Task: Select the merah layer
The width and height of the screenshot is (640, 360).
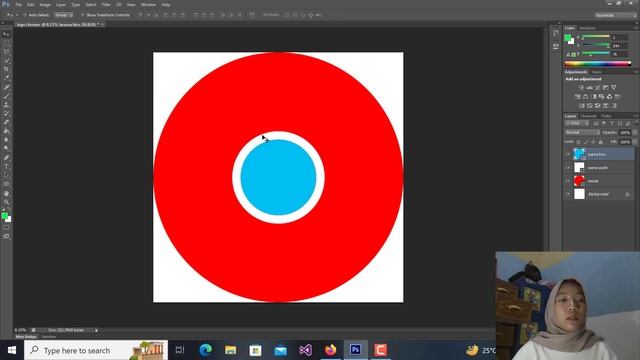Action: tap(600, 181)
